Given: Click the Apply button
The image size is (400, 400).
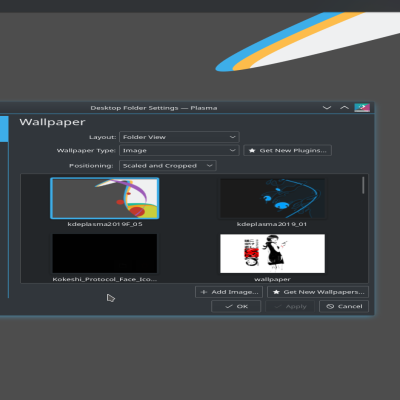Looking at the screenshot, I should pos(290,306).
